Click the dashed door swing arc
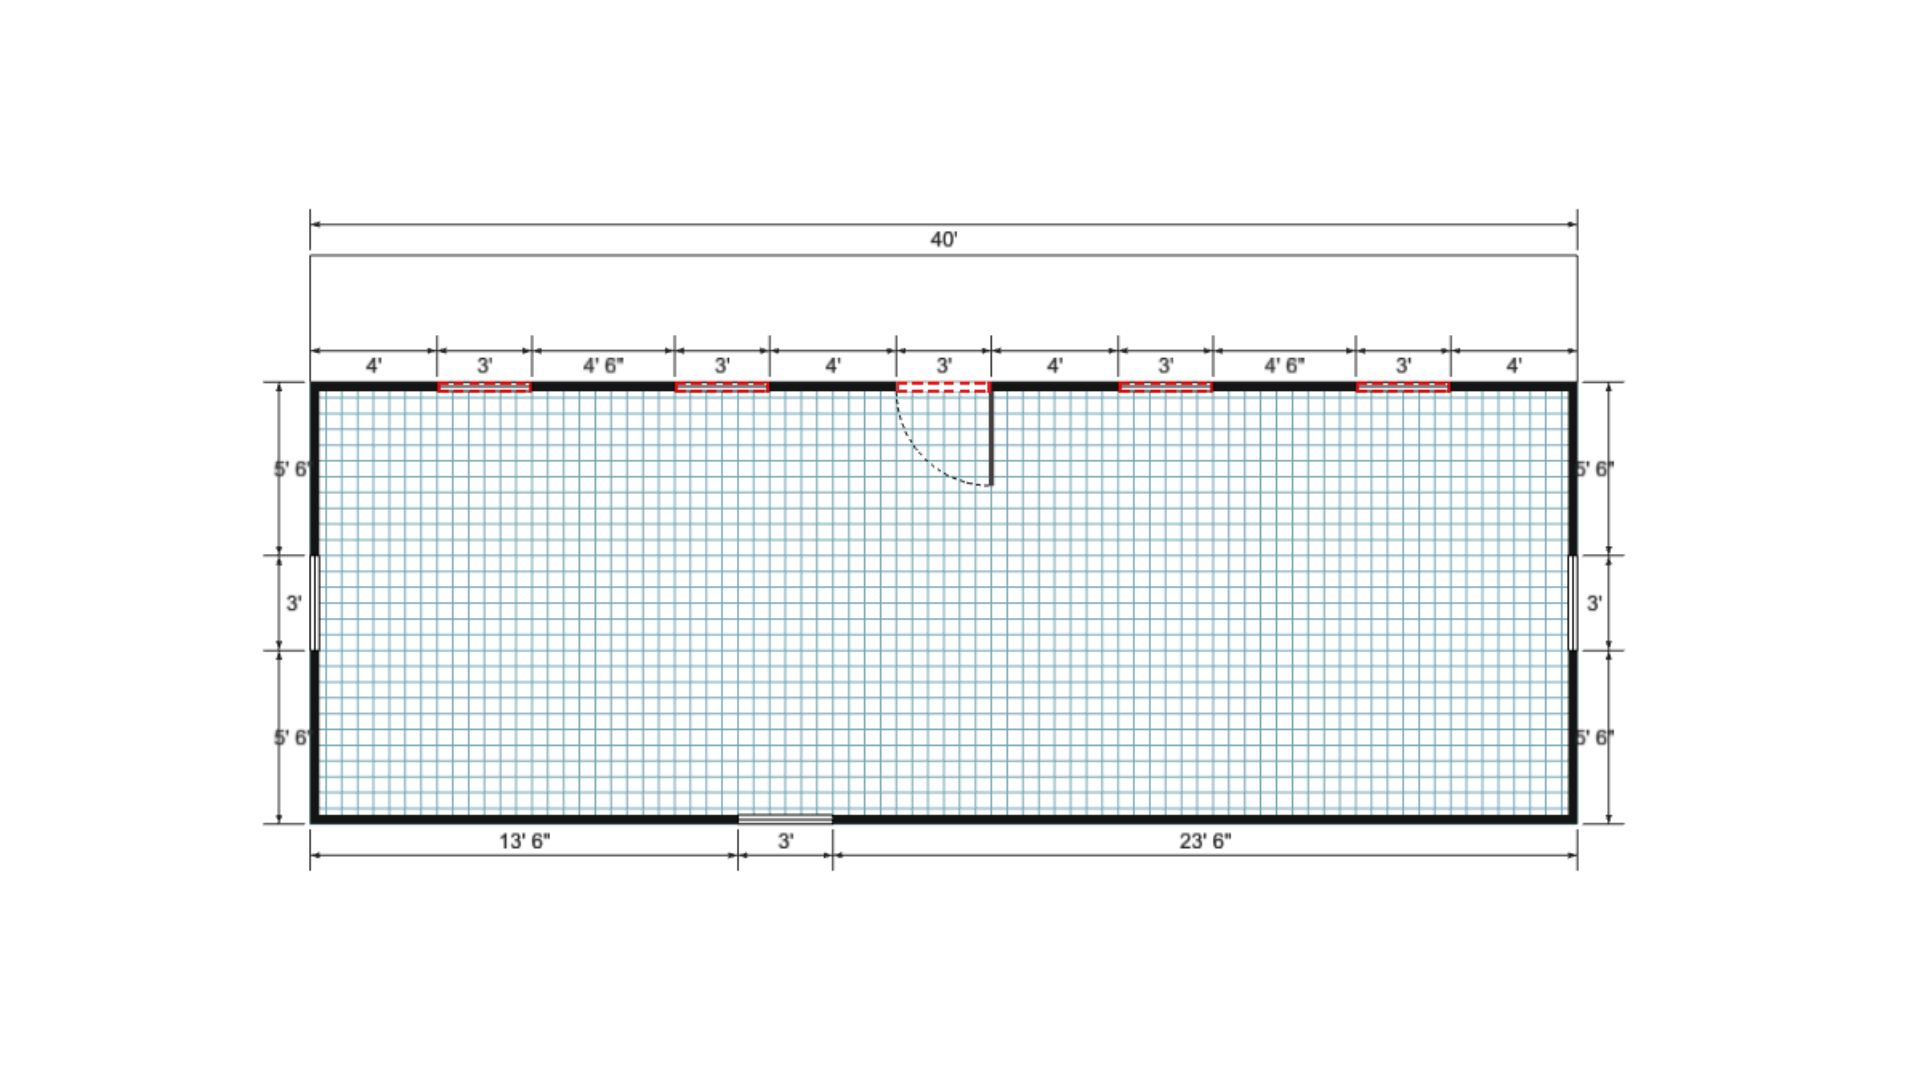The image size is (1920, 1080). click(922, 458)
